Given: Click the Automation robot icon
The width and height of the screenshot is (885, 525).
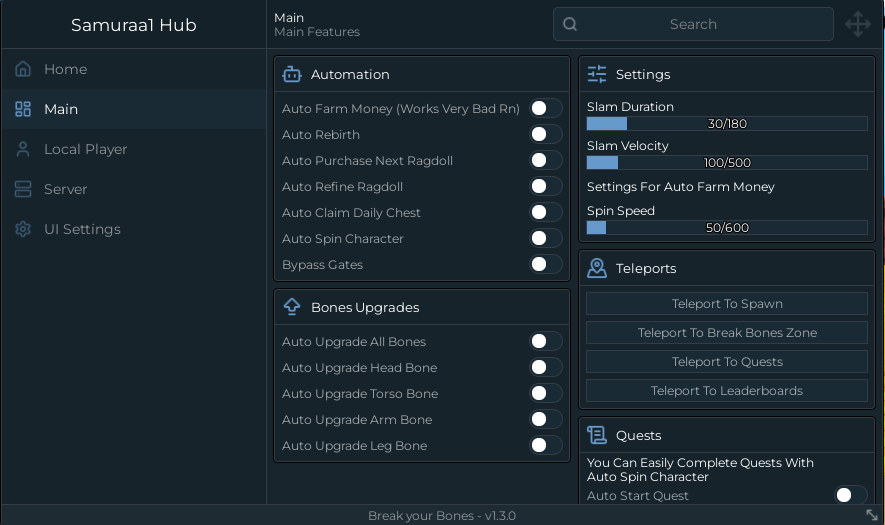Looking at the screenshot, I should (292, 74).
